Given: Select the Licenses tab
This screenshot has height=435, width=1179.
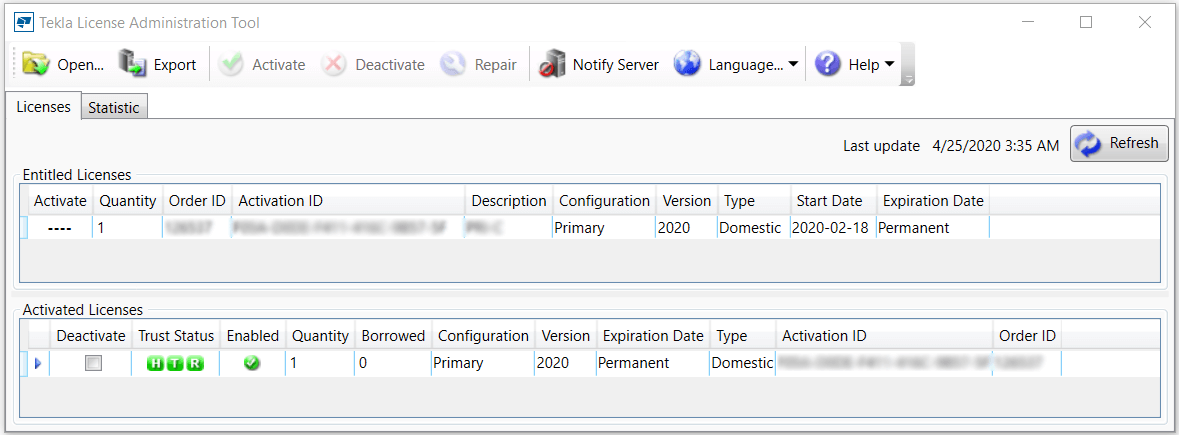Looking at the screenshot, I should [x=44, y=107].
